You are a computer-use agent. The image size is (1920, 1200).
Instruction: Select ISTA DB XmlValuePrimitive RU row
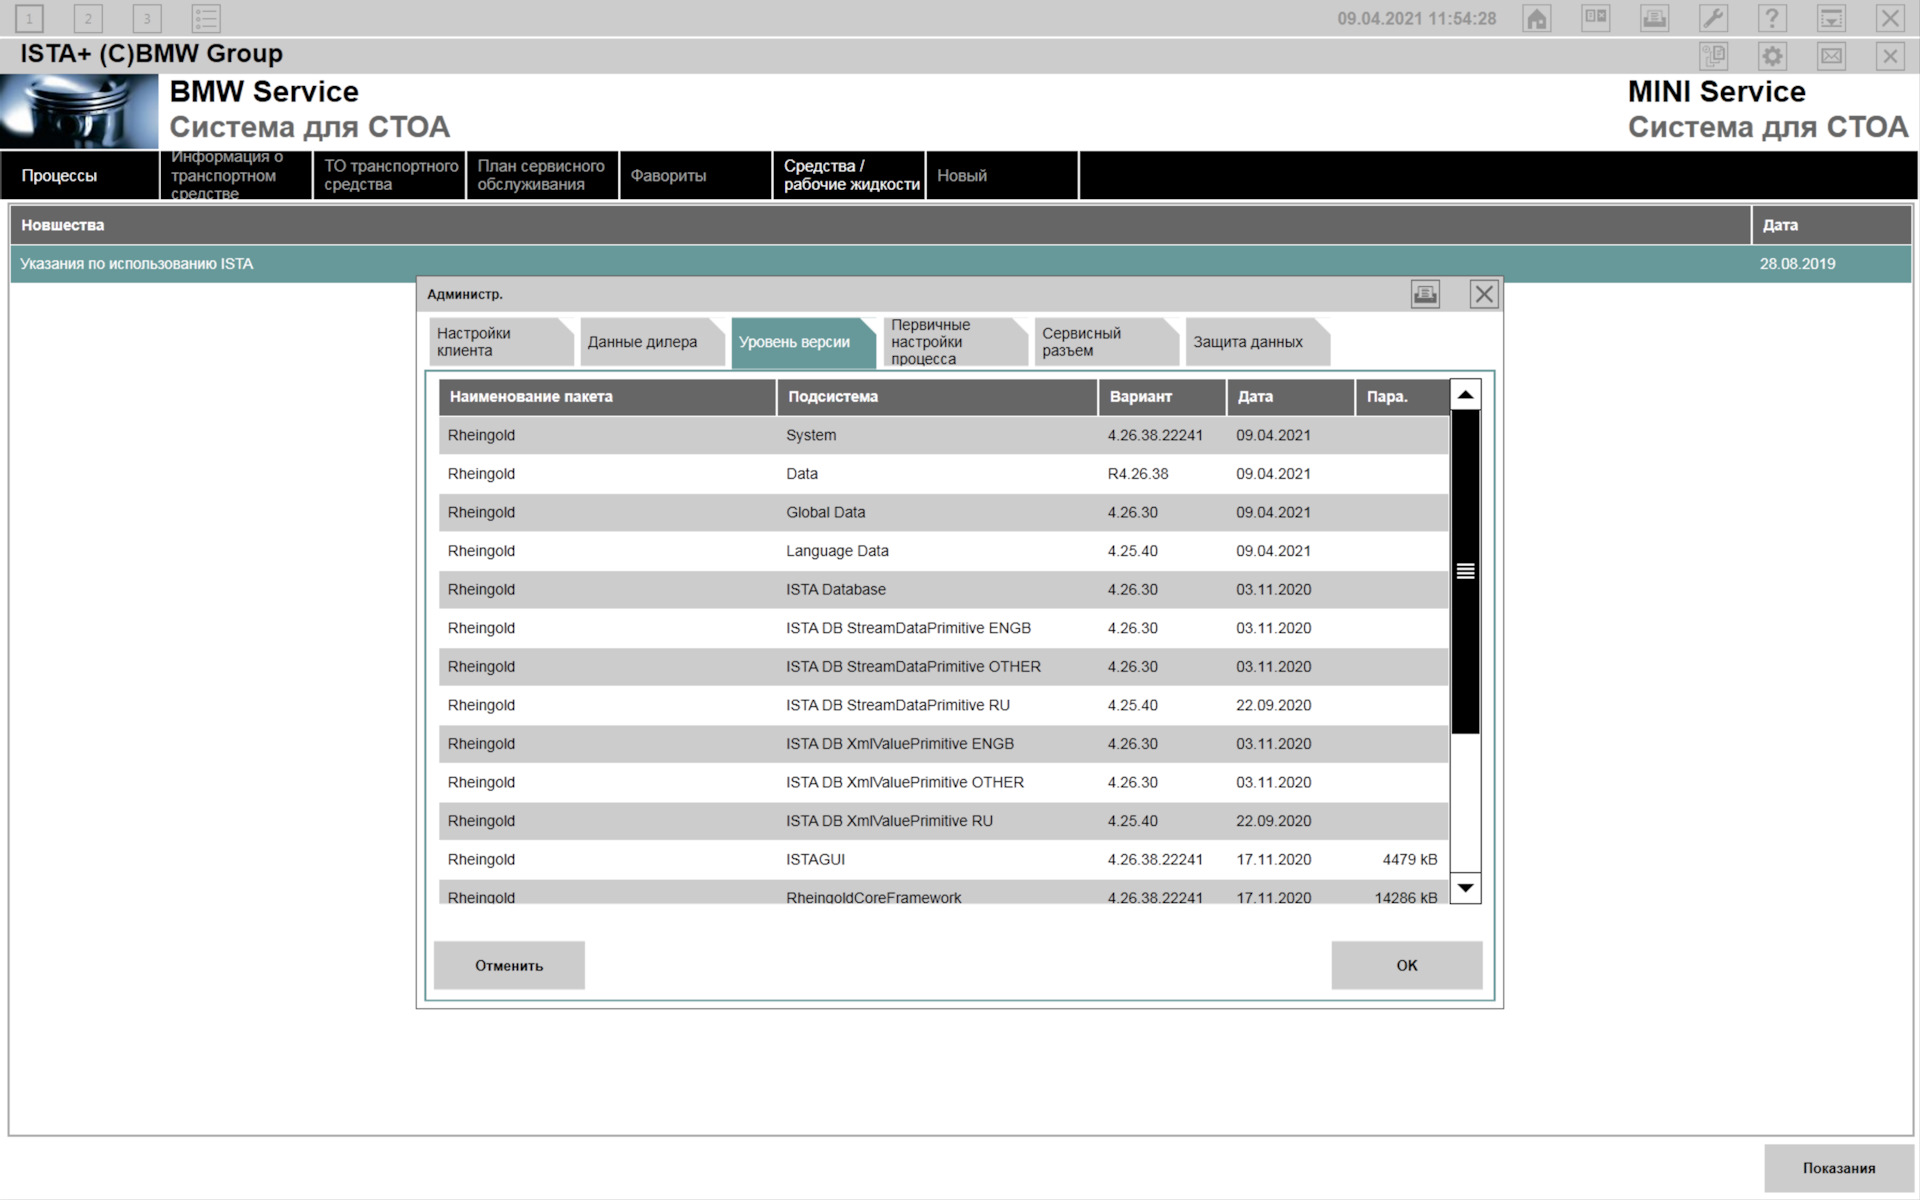(943, 820)
